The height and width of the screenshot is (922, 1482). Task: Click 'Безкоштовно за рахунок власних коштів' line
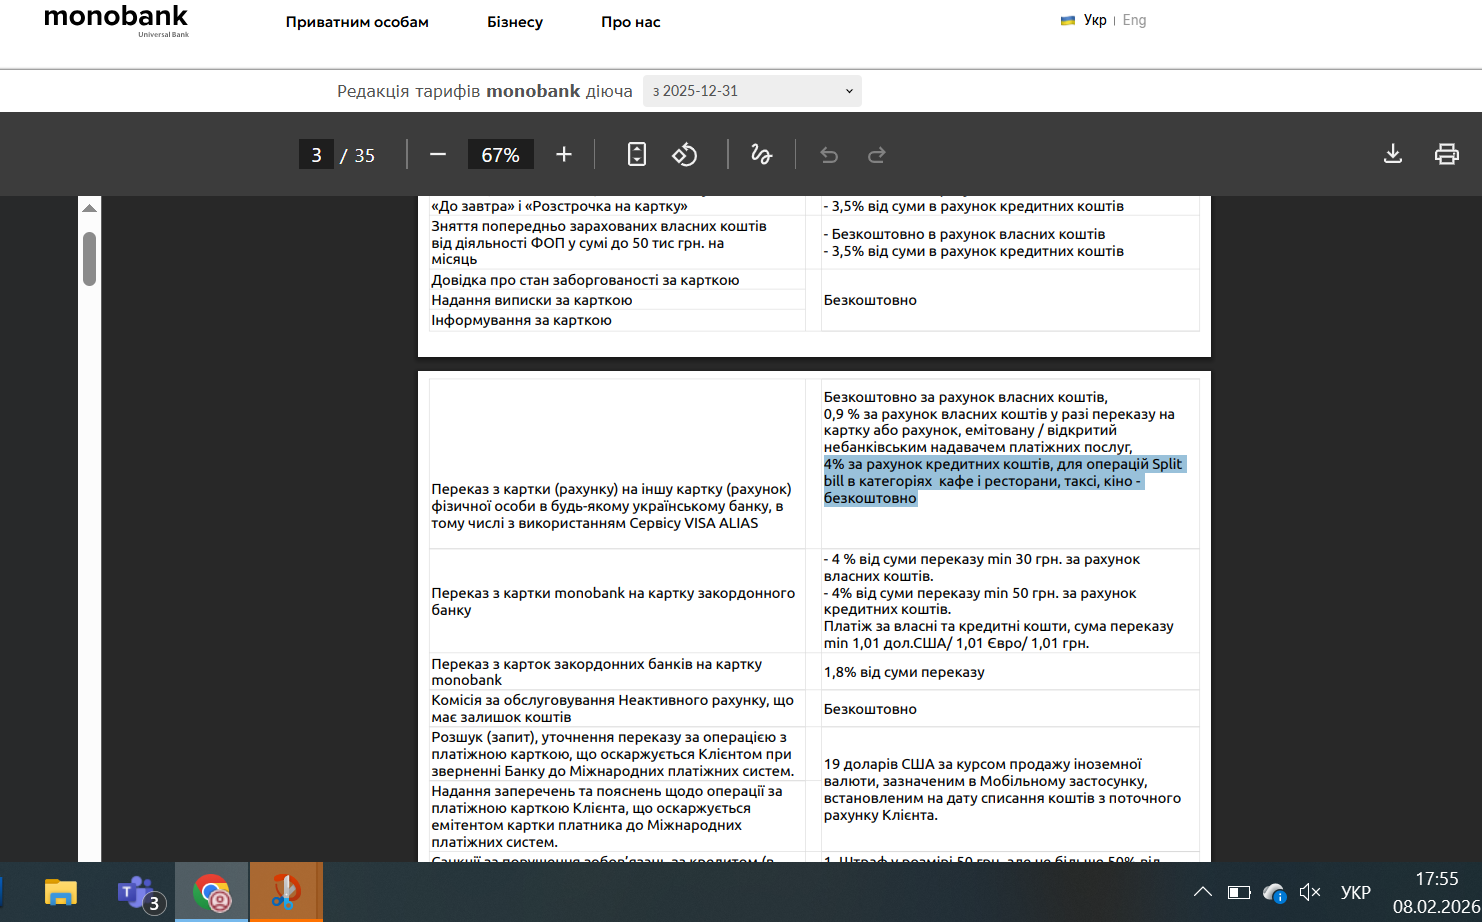point(966,397)
